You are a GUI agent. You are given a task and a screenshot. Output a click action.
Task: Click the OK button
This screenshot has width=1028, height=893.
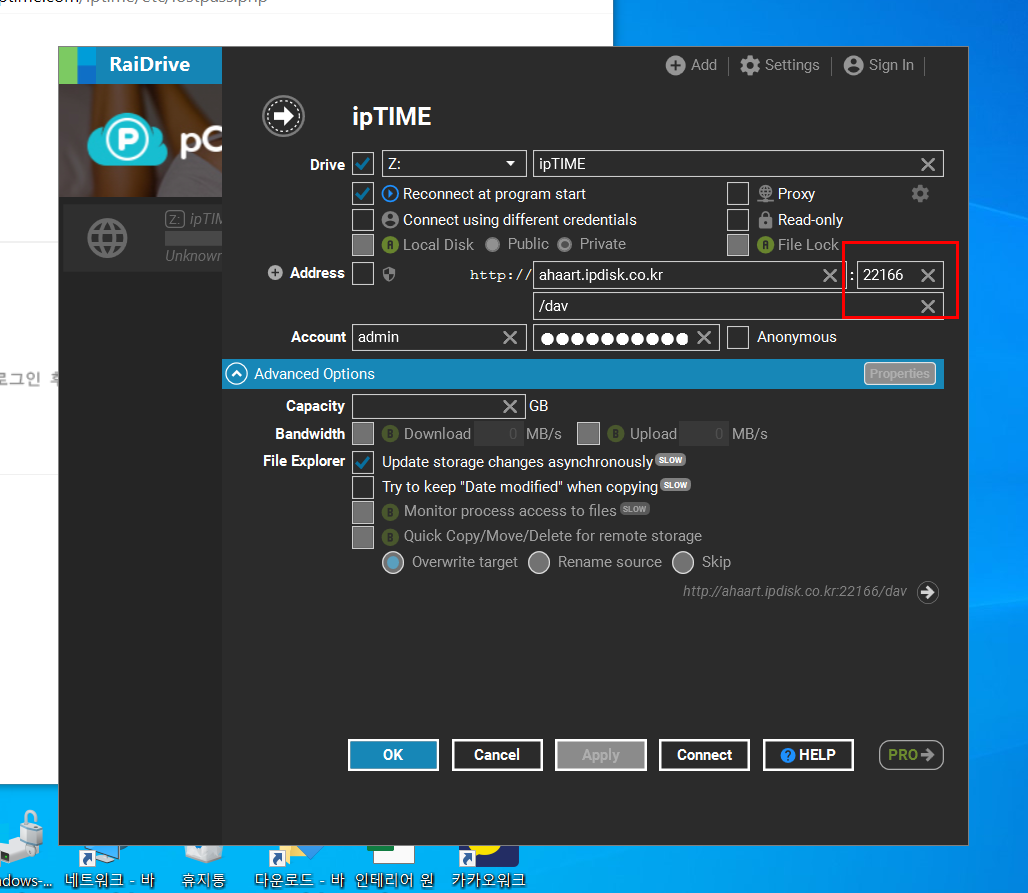(393, 755)
